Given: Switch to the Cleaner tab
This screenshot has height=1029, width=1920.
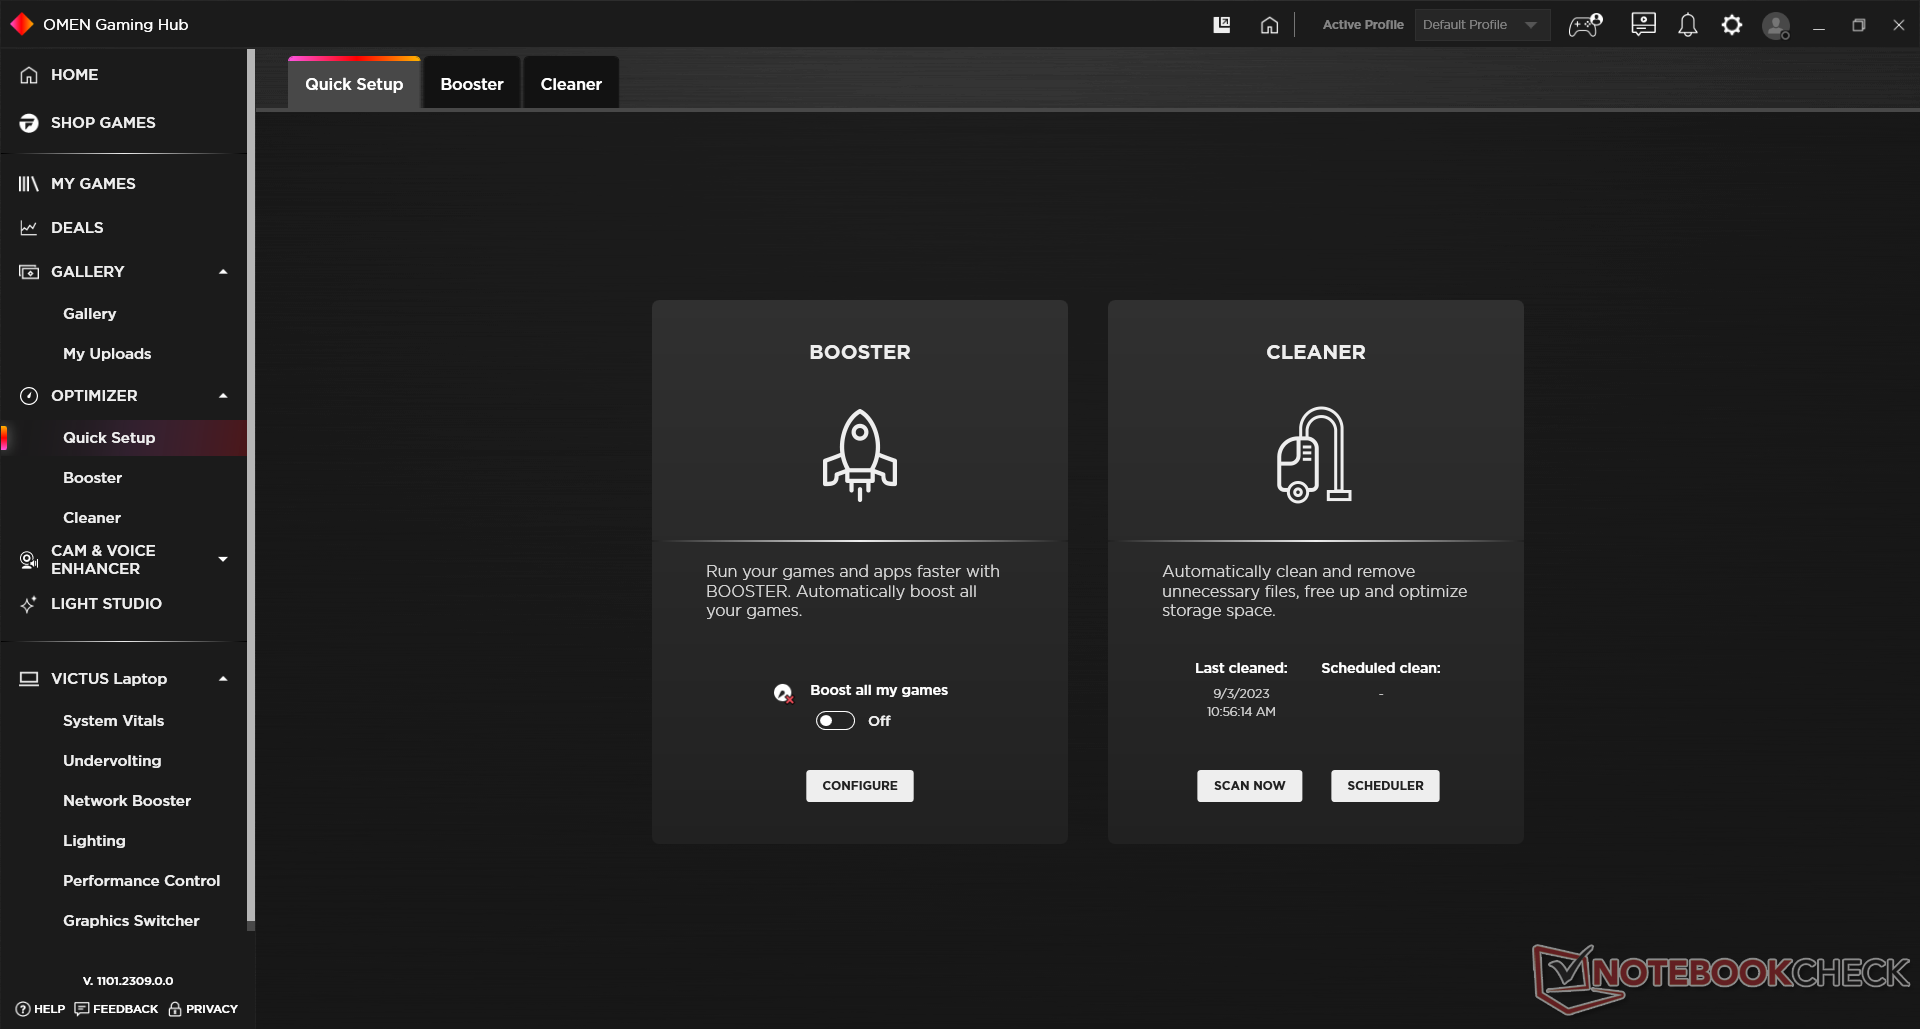Looking at the screenshot, I should pyautogui.click(x=571, y=84).
